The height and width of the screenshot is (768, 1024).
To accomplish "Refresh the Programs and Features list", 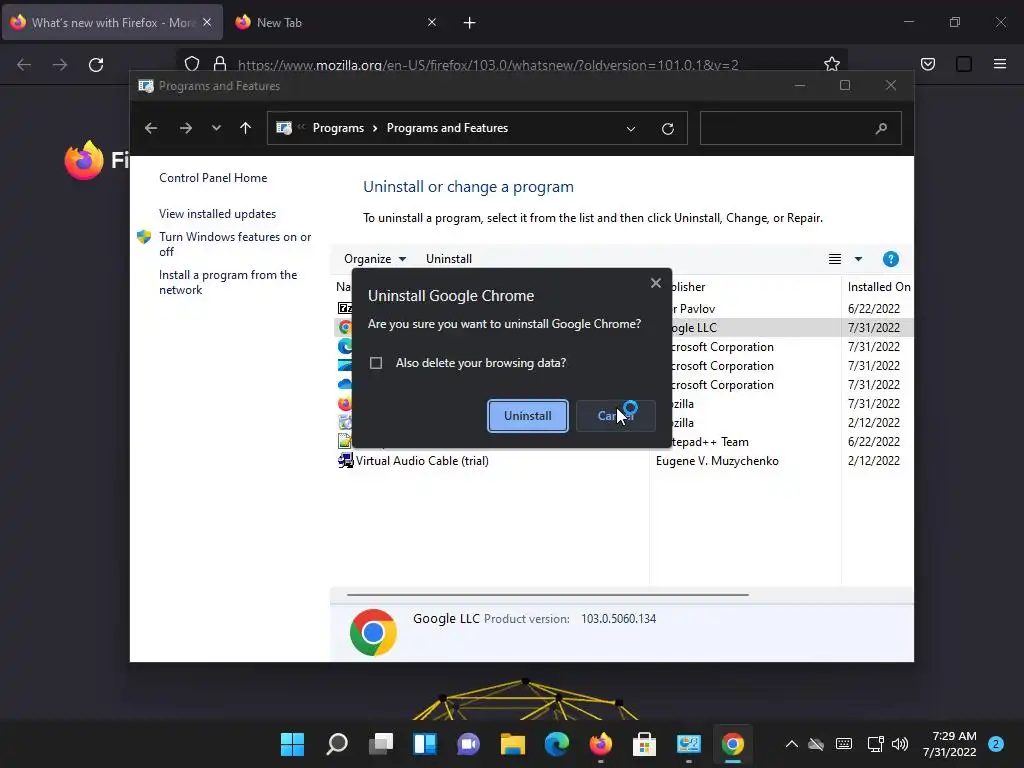I will 667,129.
